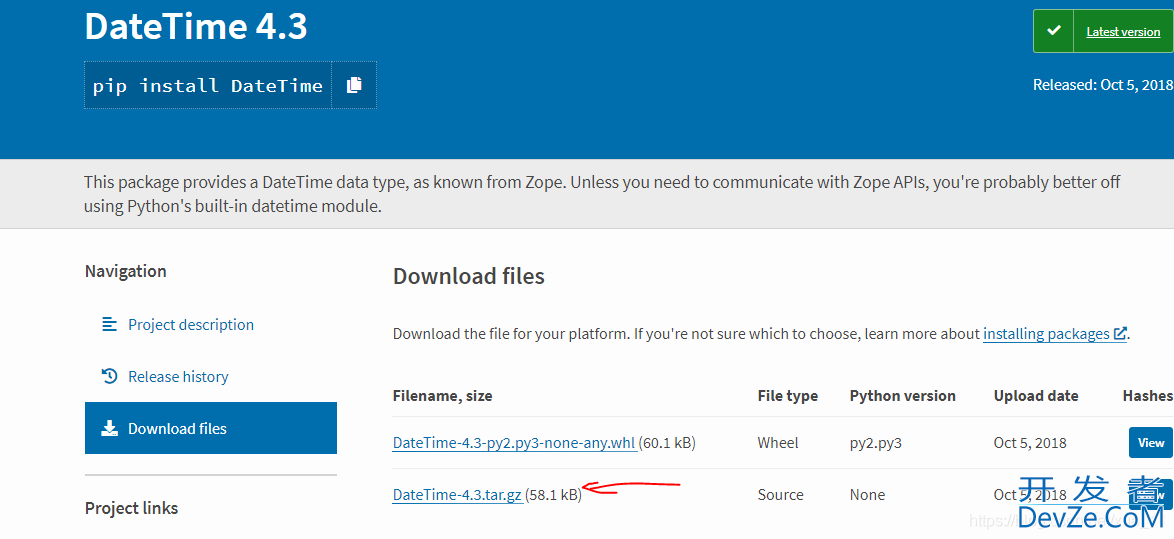This screenshot has height=539, width=1174.
Task: Click the Source file type cell
Action: pyautogui.click(x=781, y=495)
